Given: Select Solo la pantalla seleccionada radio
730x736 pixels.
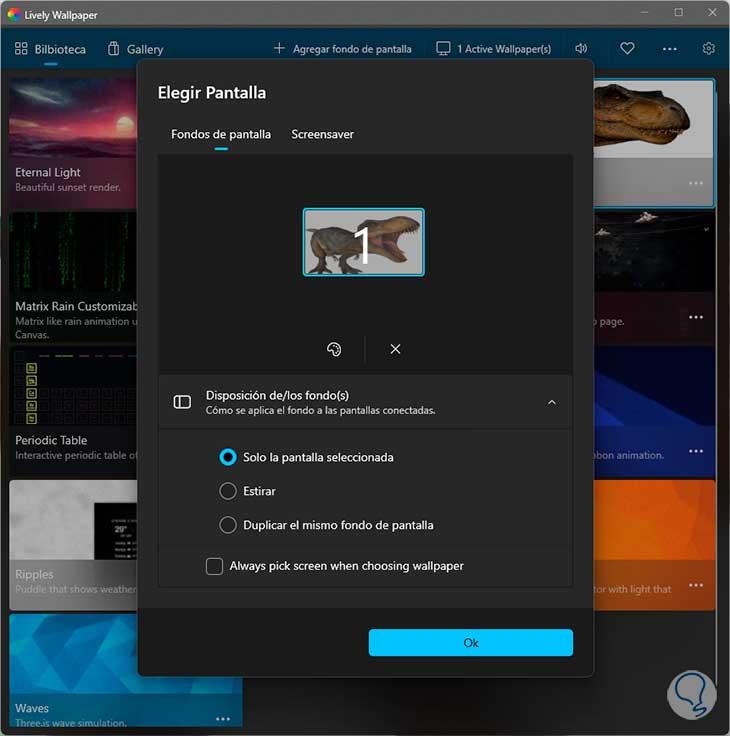Looking at the screenshot, I should click(x=307, y=457).
